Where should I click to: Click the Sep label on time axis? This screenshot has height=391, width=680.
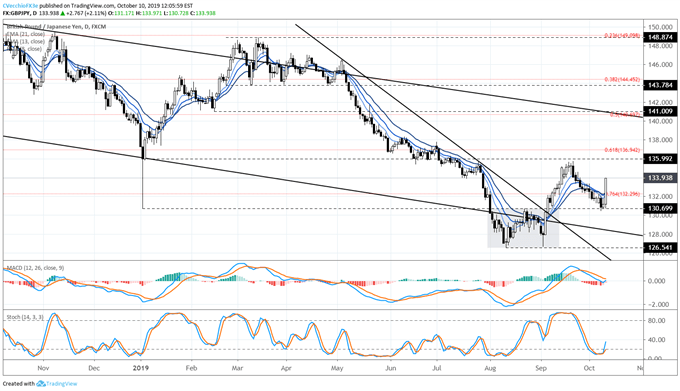click(541, 368)
